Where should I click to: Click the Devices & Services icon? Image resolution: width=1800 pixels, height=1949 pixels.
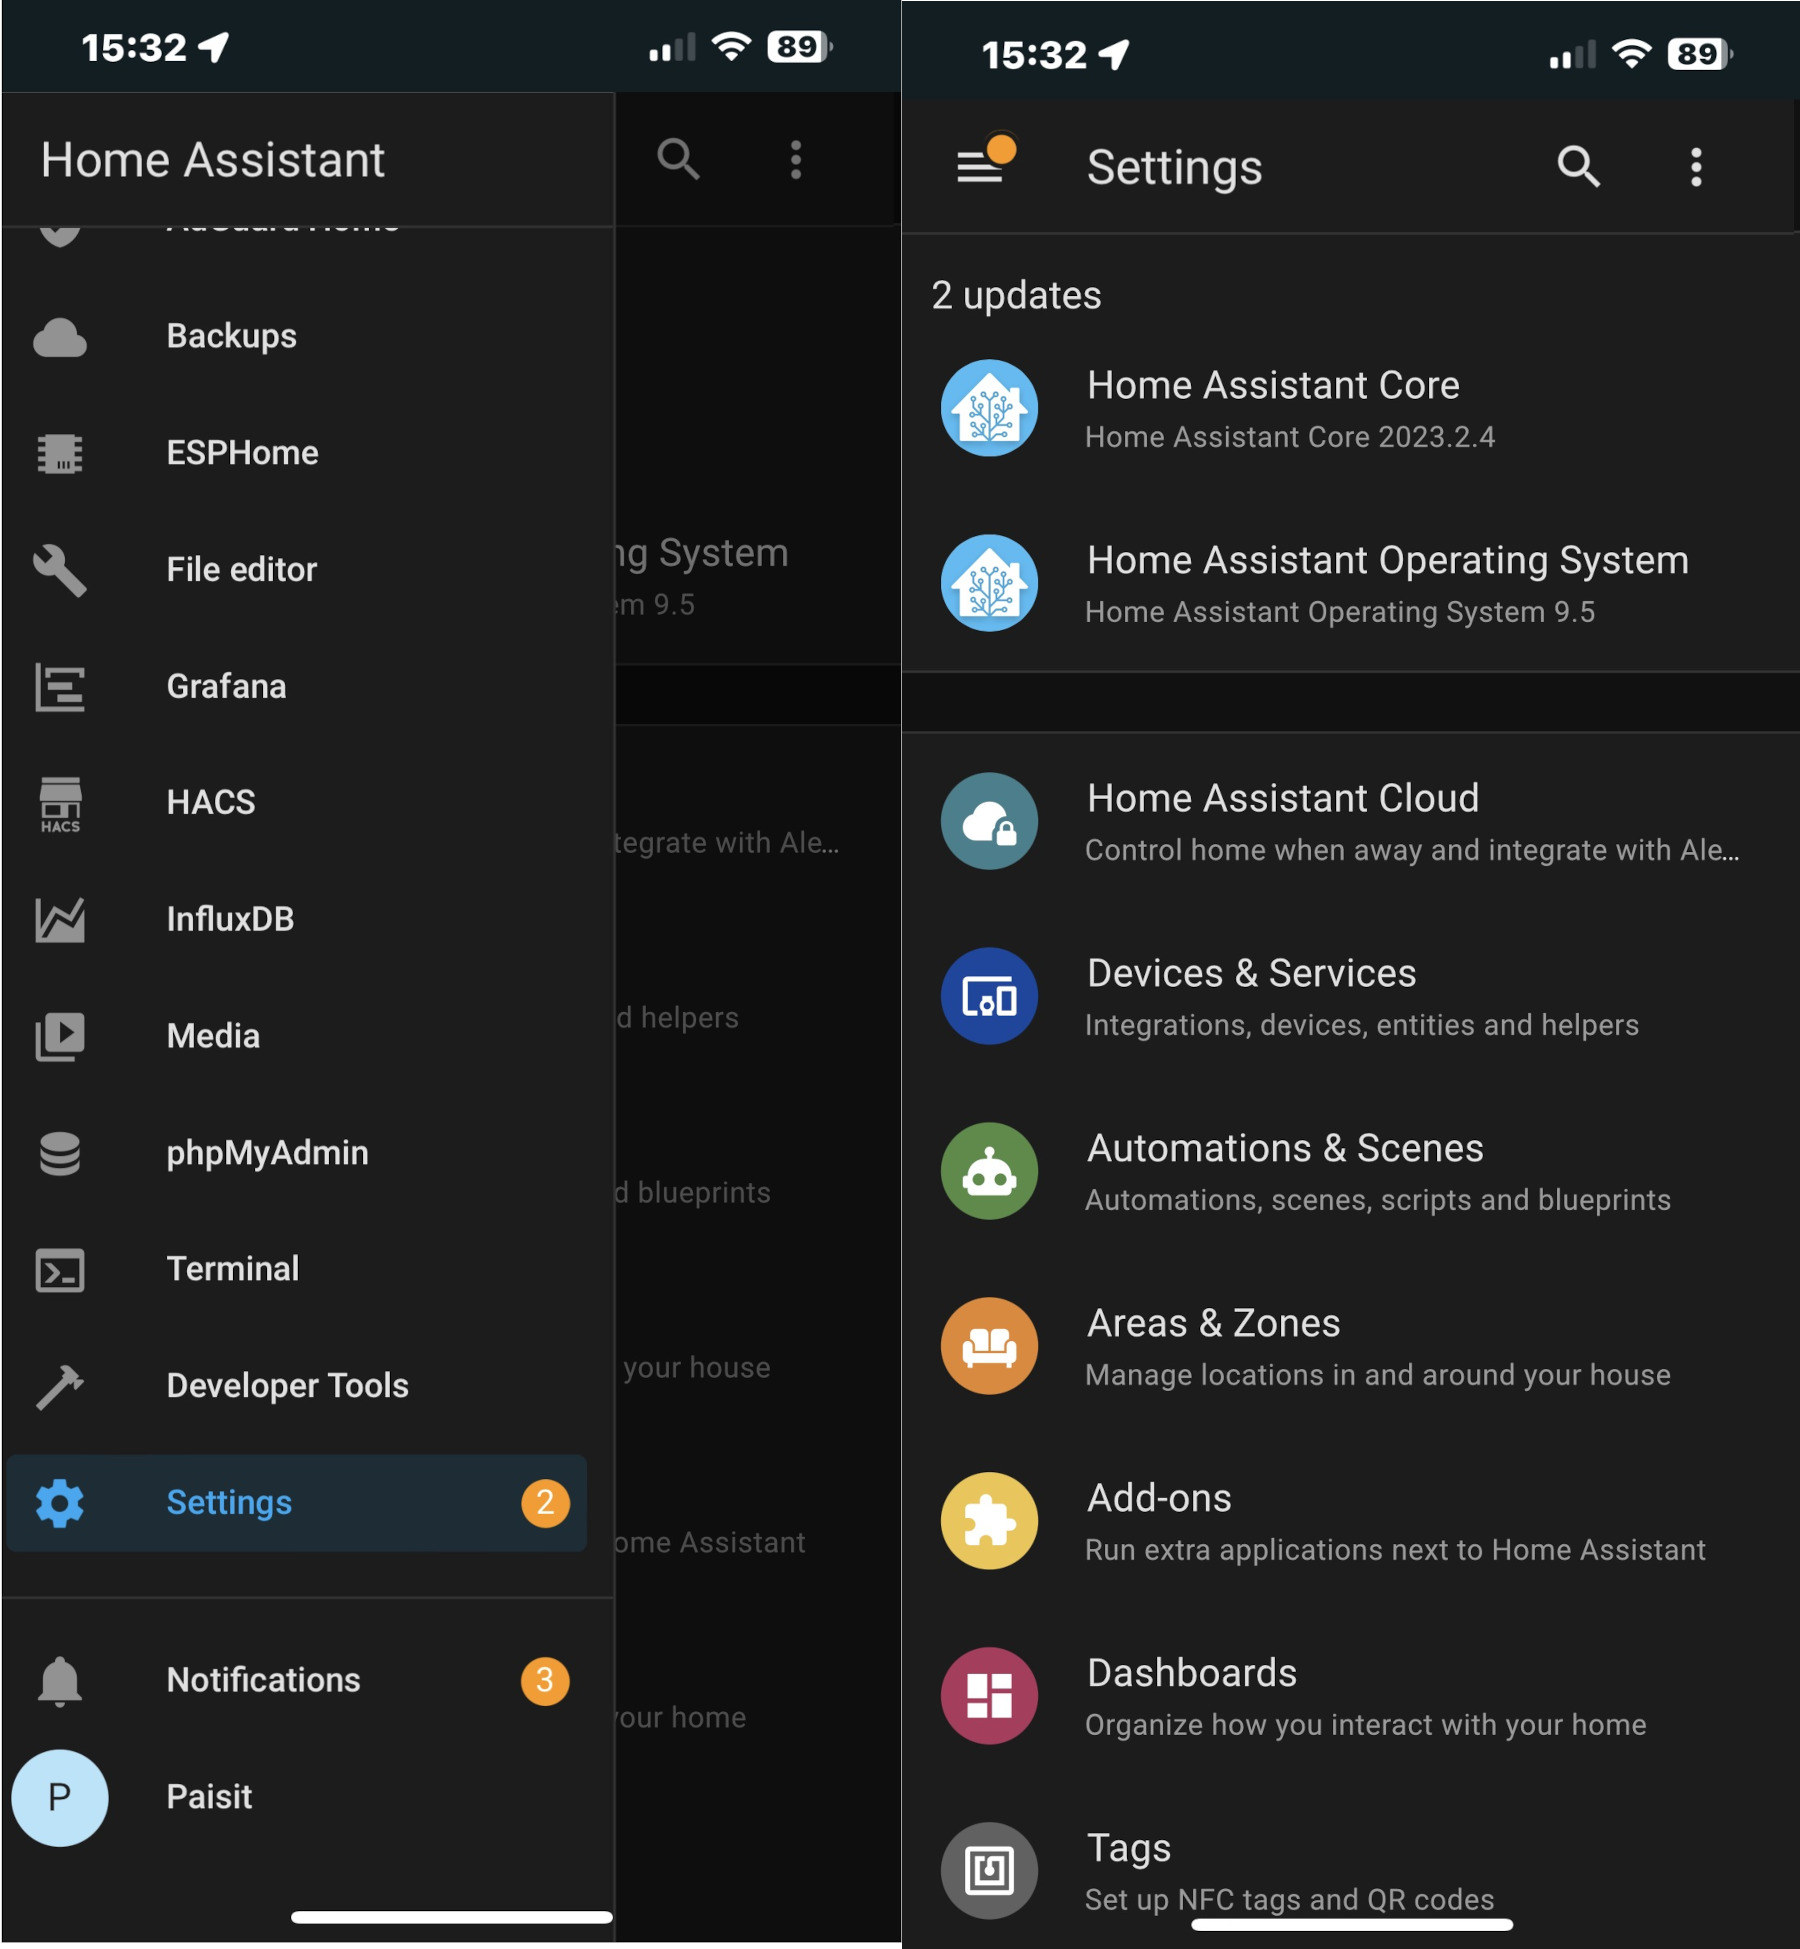(x=989, y=996)
